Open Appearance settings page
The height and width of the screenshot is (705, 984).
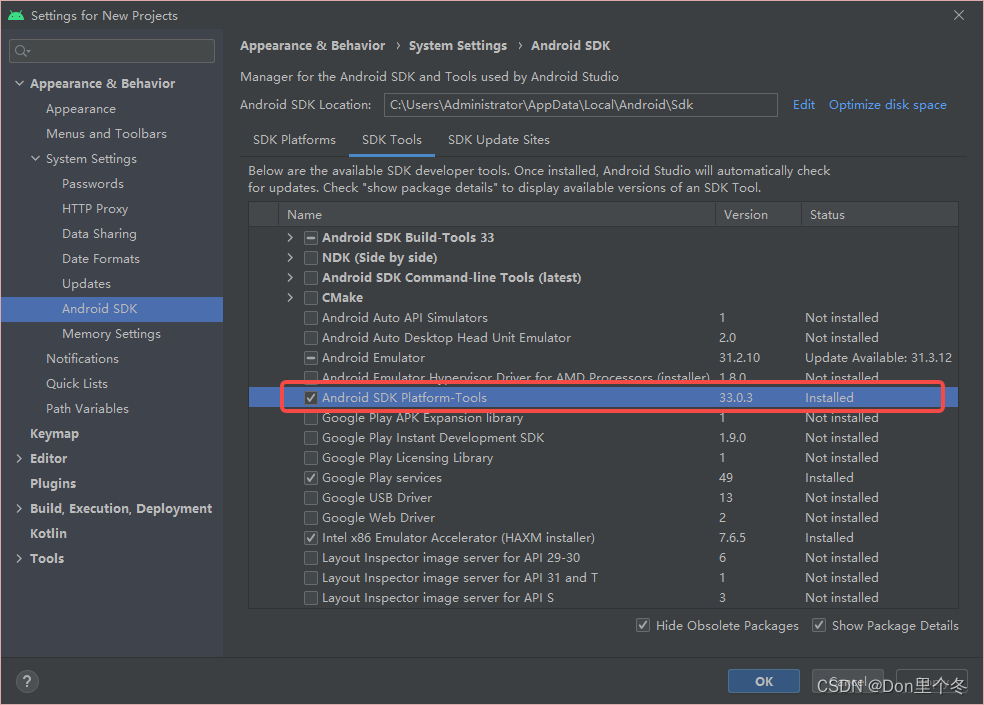tap(81, 109)
